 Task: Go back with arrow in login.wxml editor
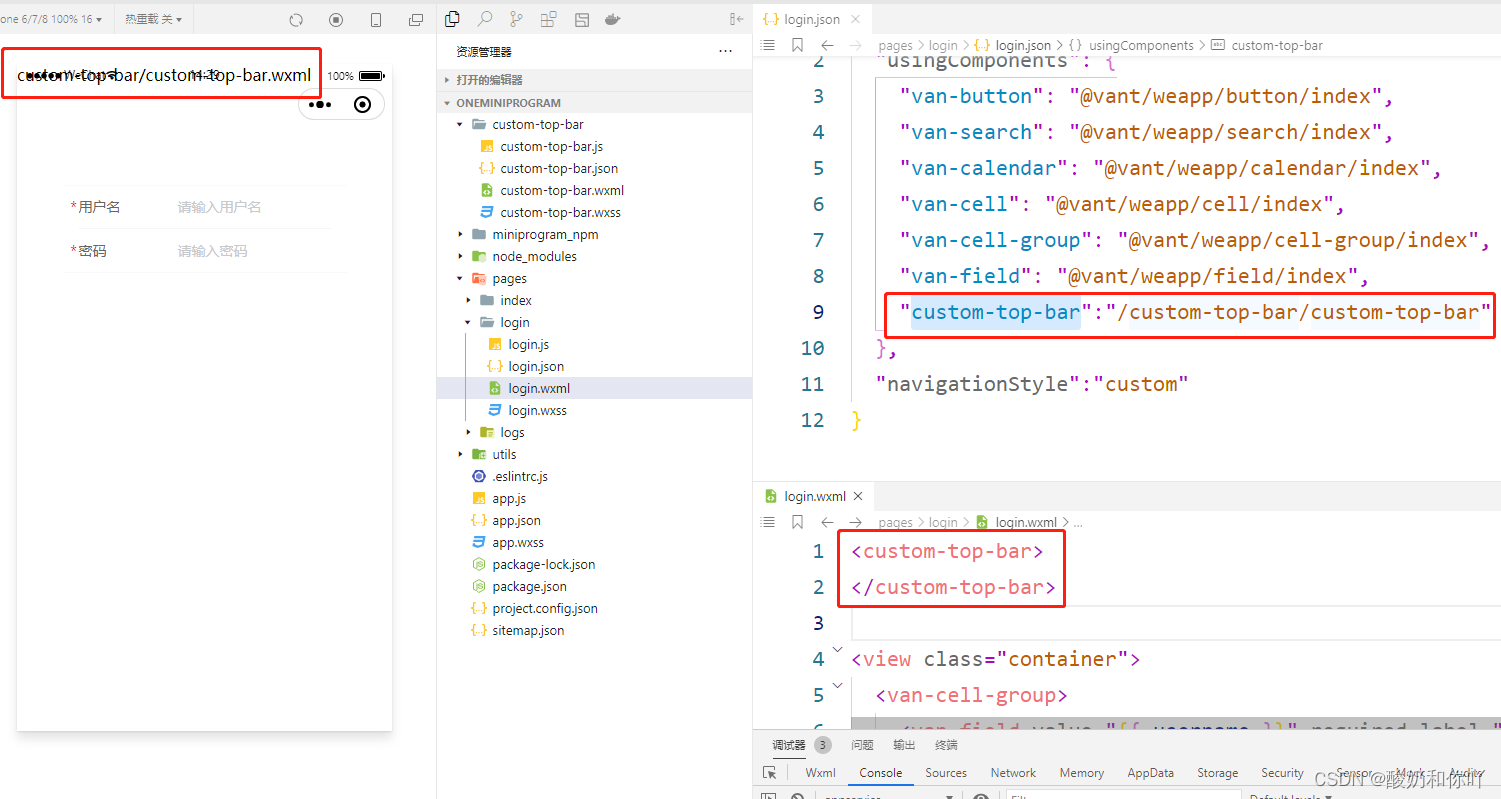click(x=827, y=522)
